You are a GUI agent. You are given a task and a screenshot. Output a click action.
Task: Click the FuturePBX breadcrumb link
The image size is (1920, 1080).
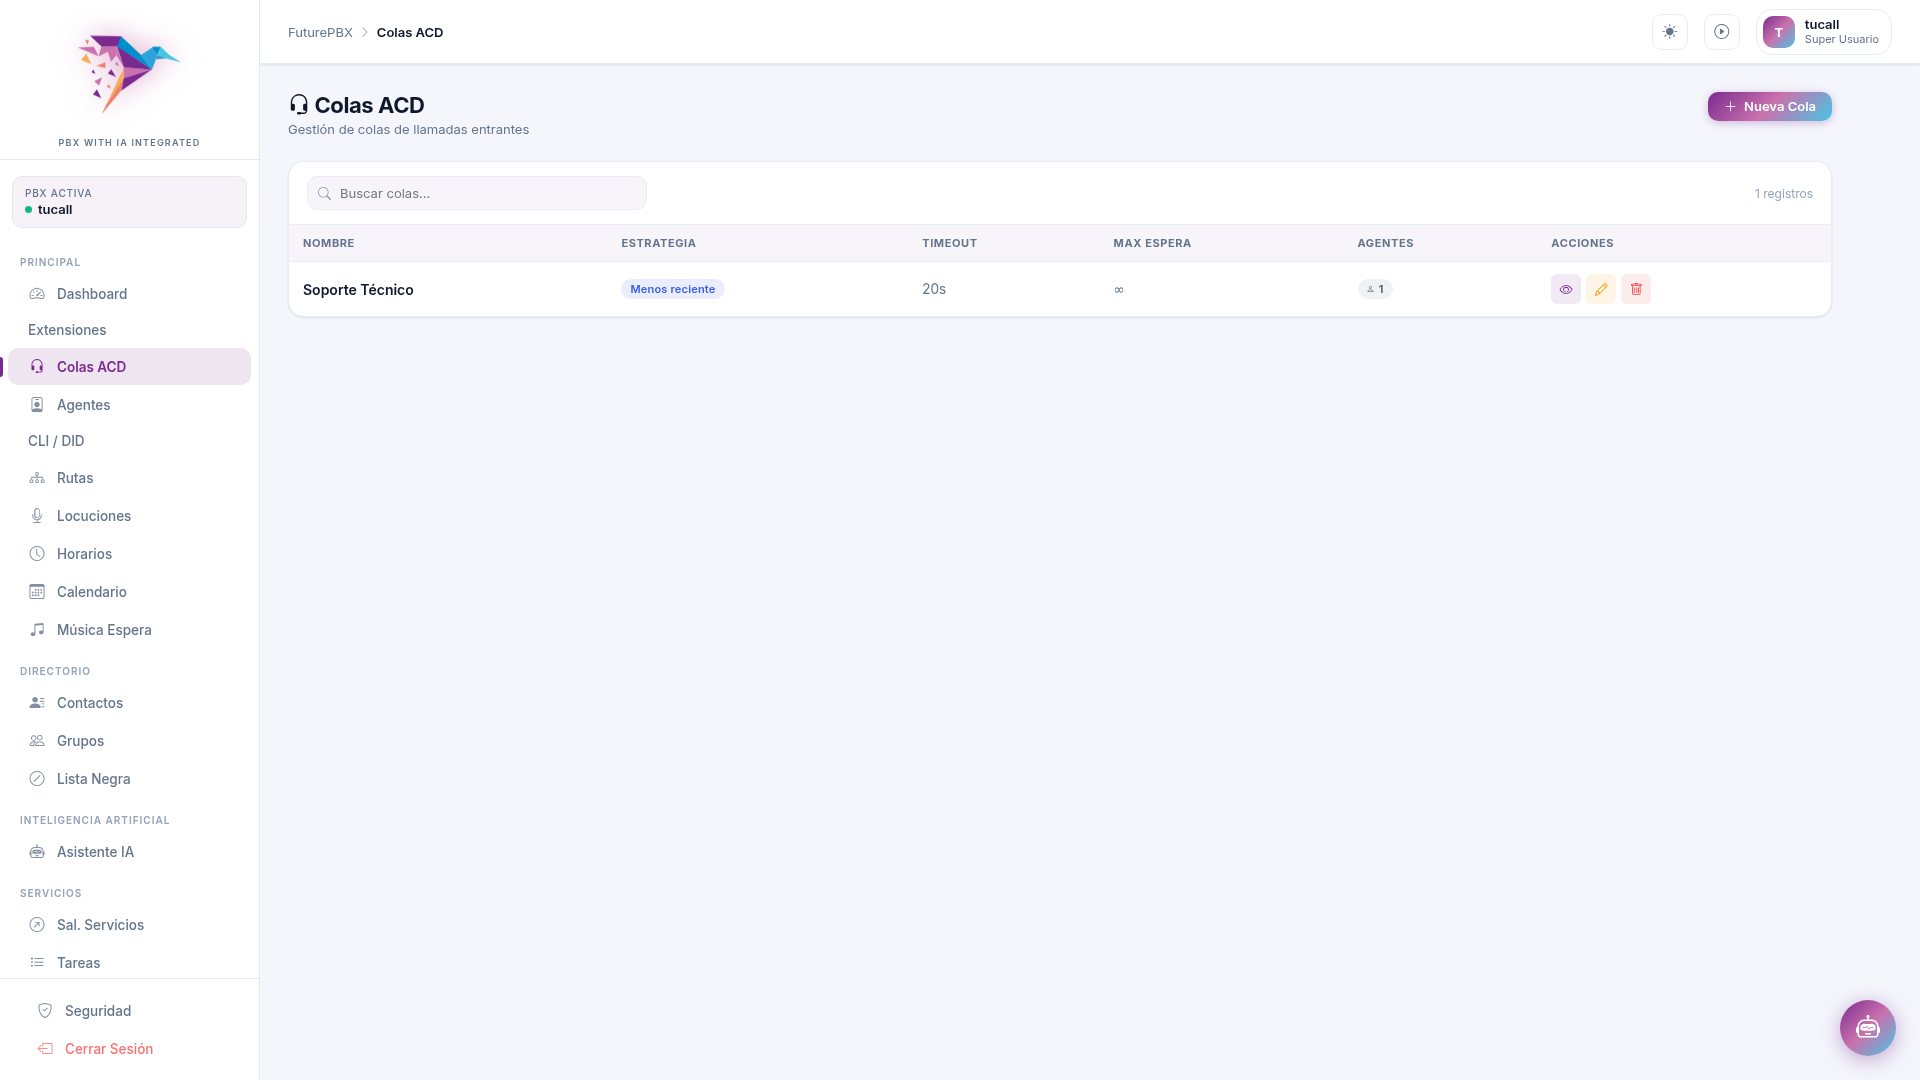320,32
